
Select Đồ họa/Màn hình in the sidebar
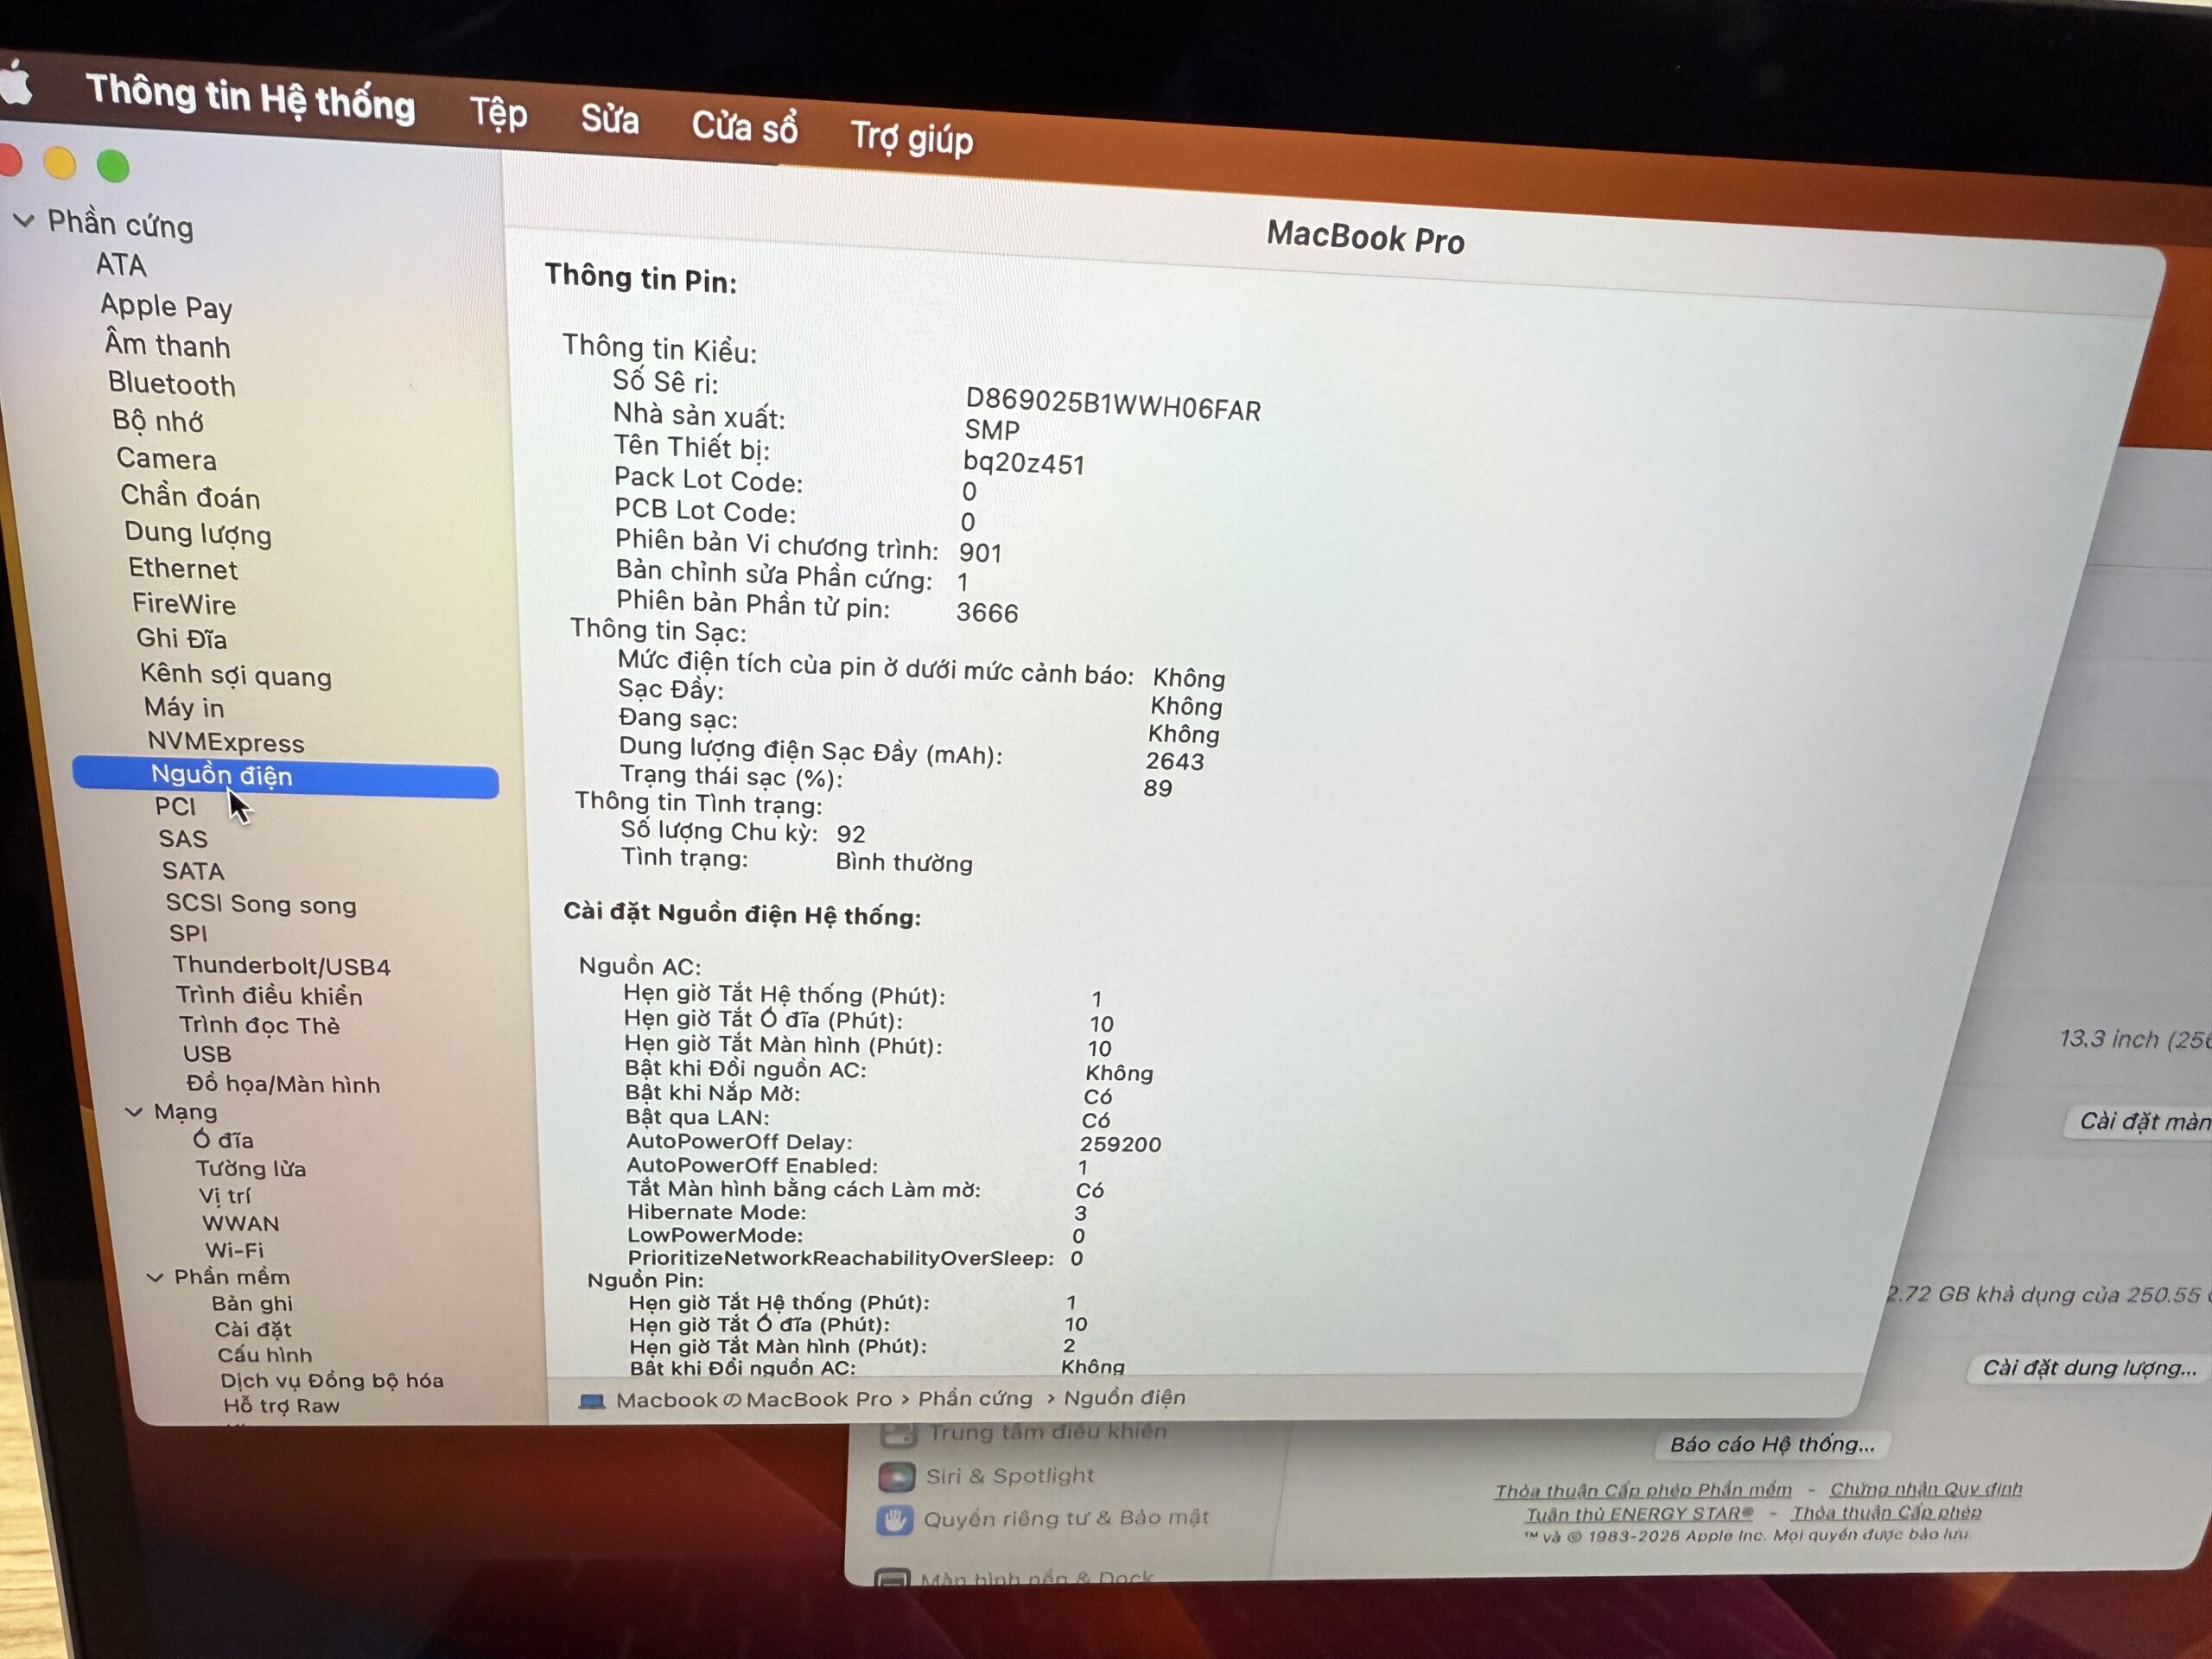(x=283, y=1084)
